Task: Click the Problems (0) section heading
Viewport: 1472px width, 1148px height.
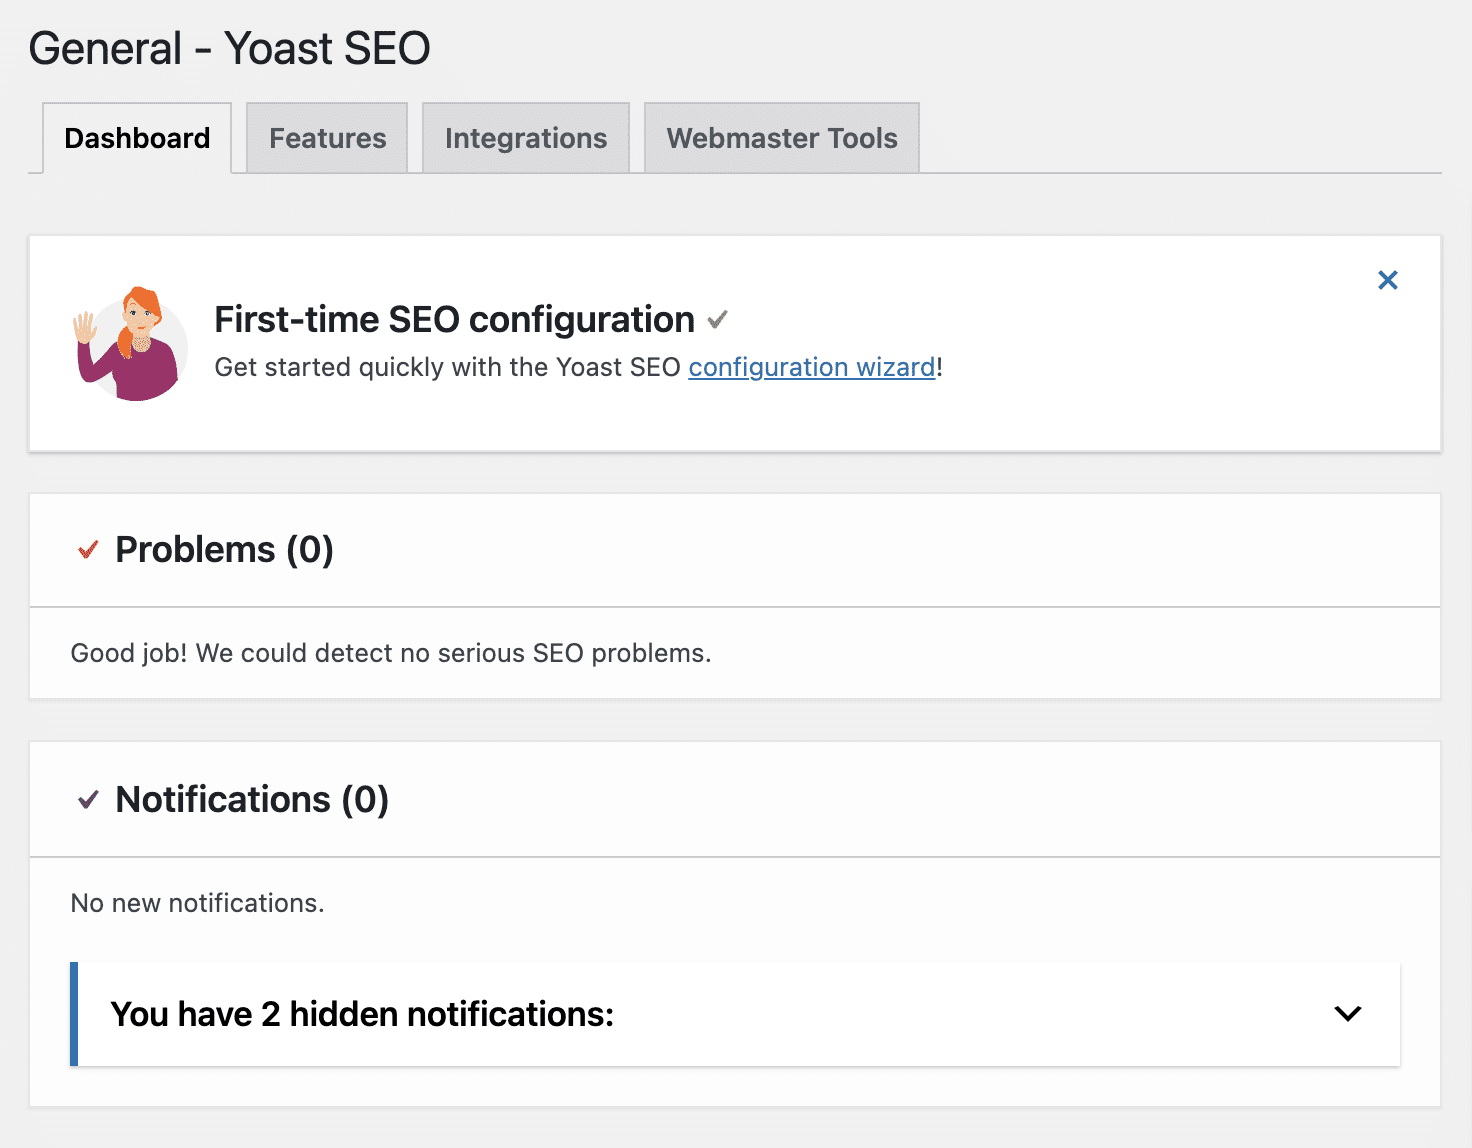Action: (224, 549)
